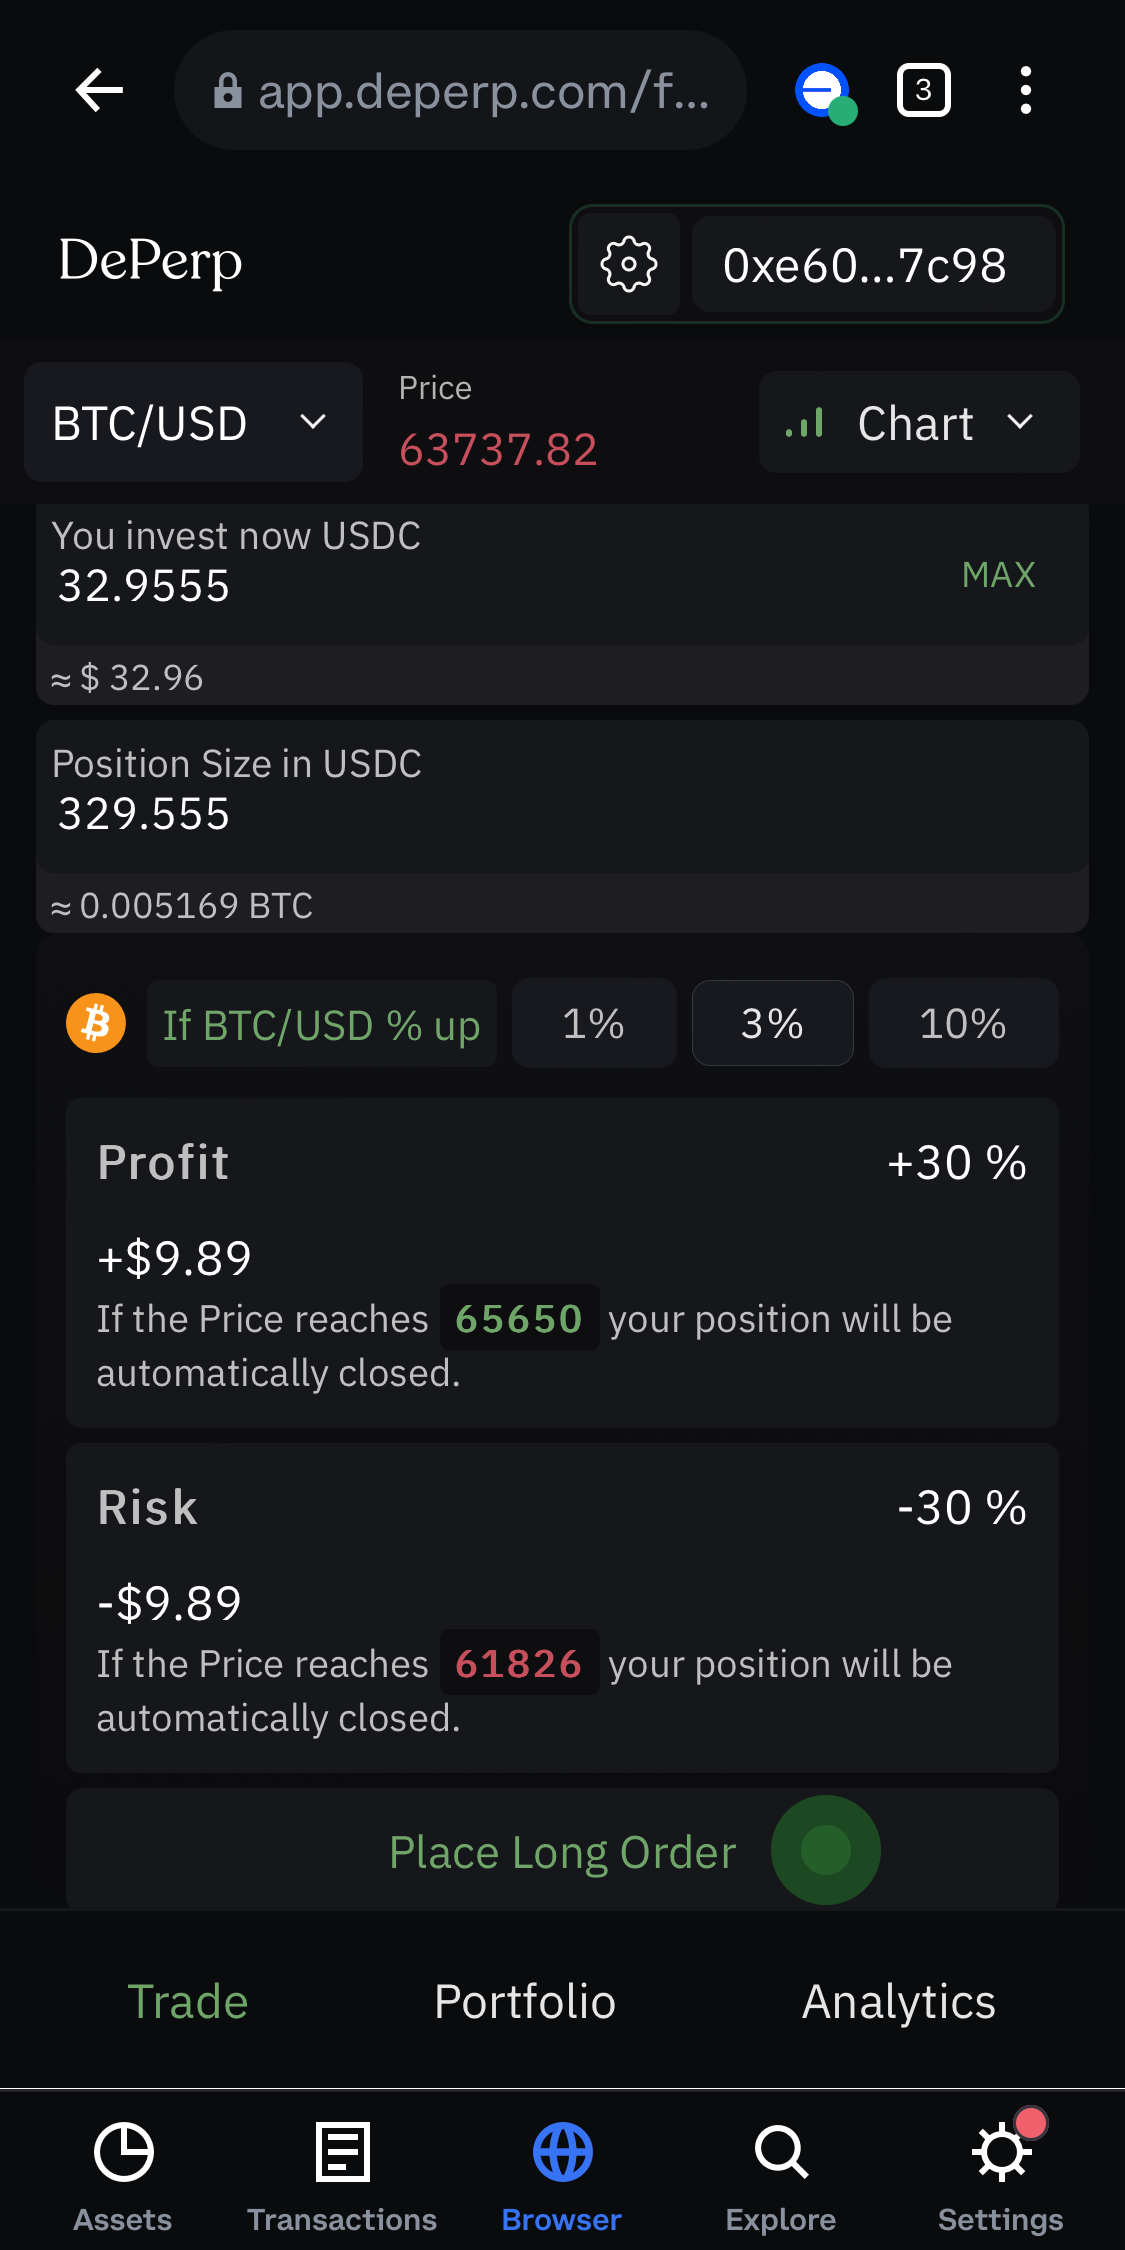This screenshot has width=1125, height=2250.
Task: Open wallet Settings with the notification dot
Action: (x=1000, y=2177)
